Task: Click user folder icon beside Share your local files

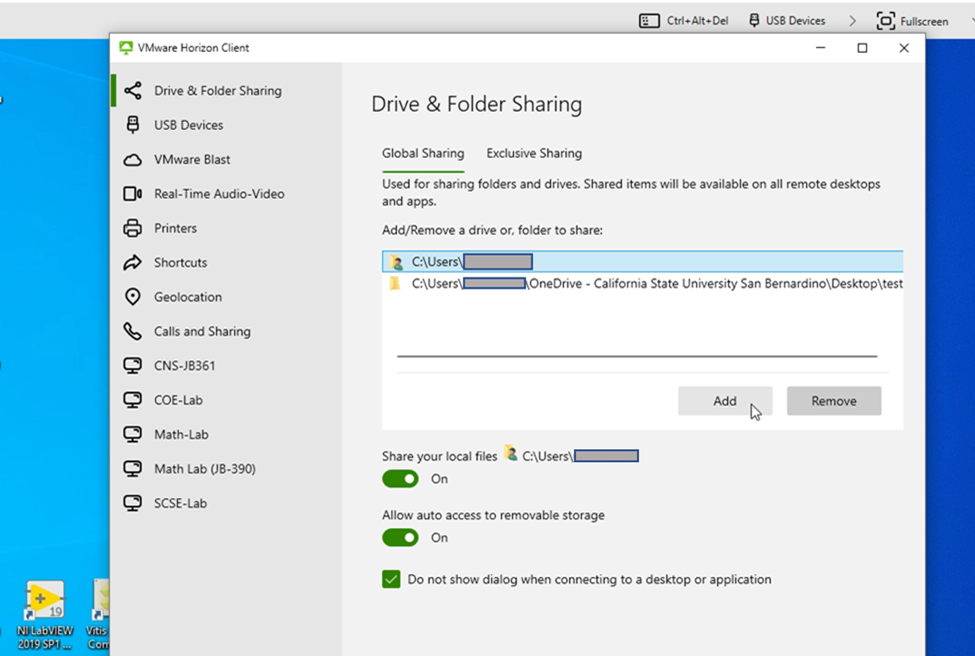Action: [511, 454]
